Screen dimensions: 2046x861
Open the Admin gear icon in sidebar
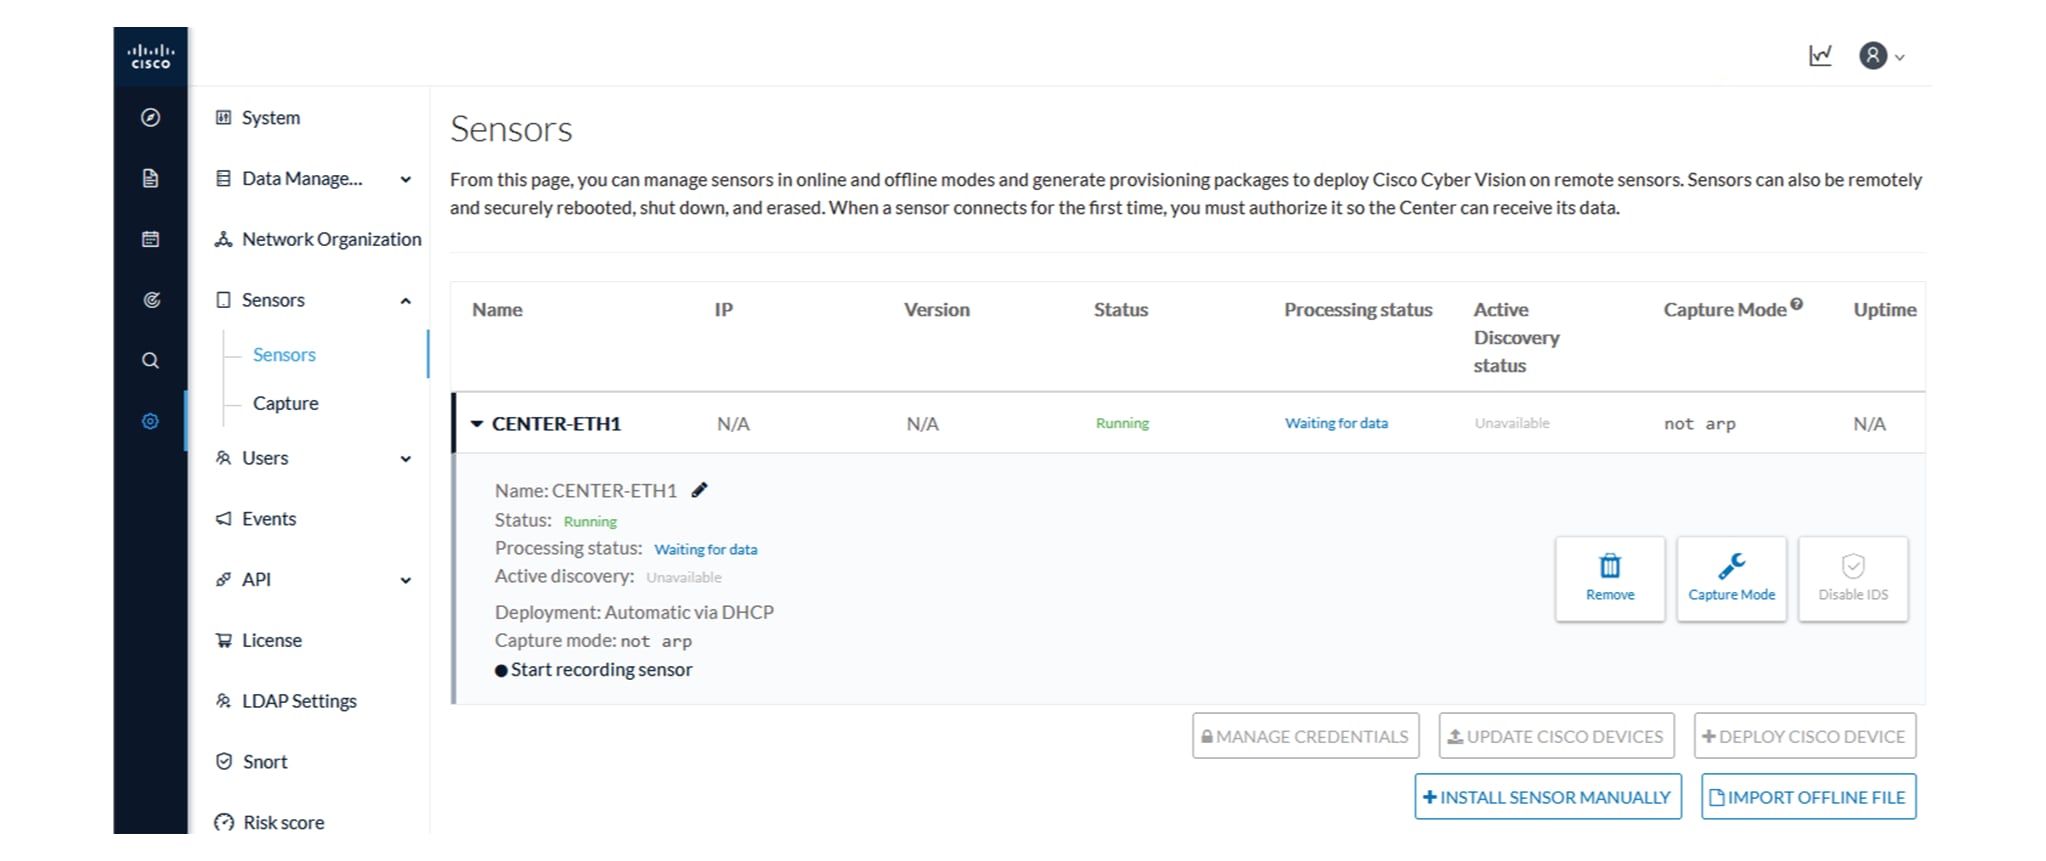[x=150, y=421]
